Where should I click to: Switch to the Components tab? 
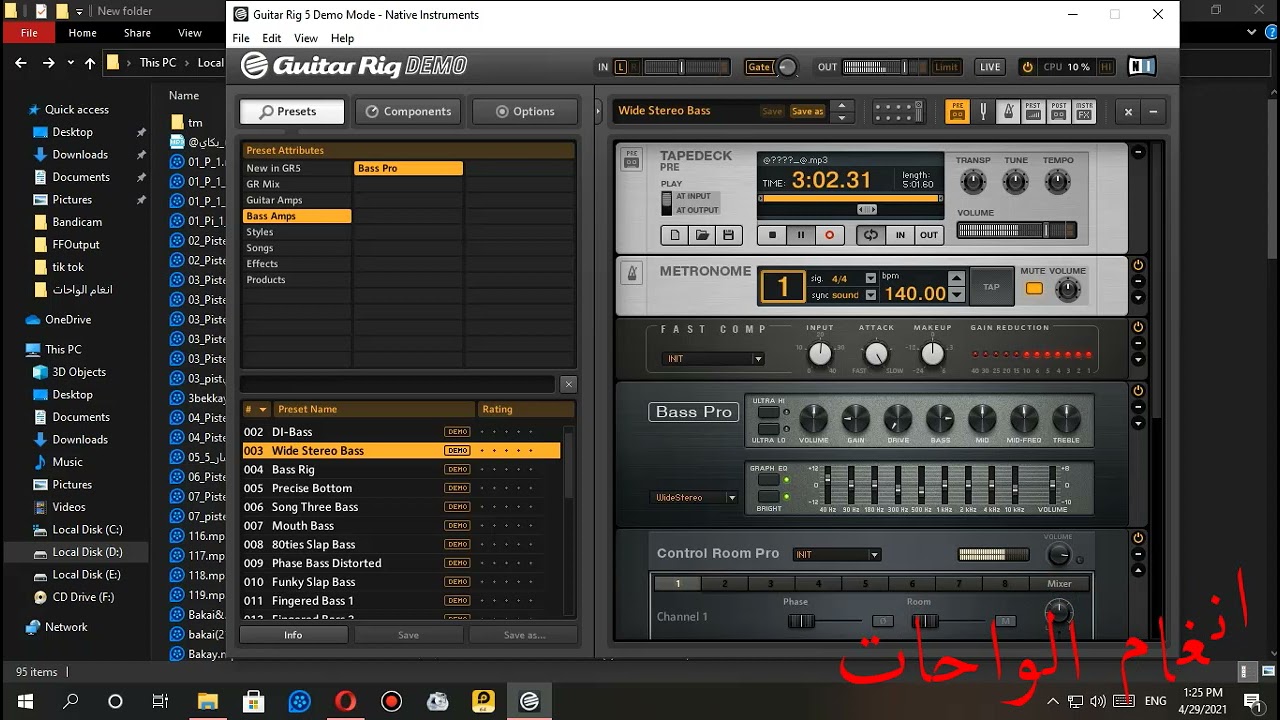(408, 111)
